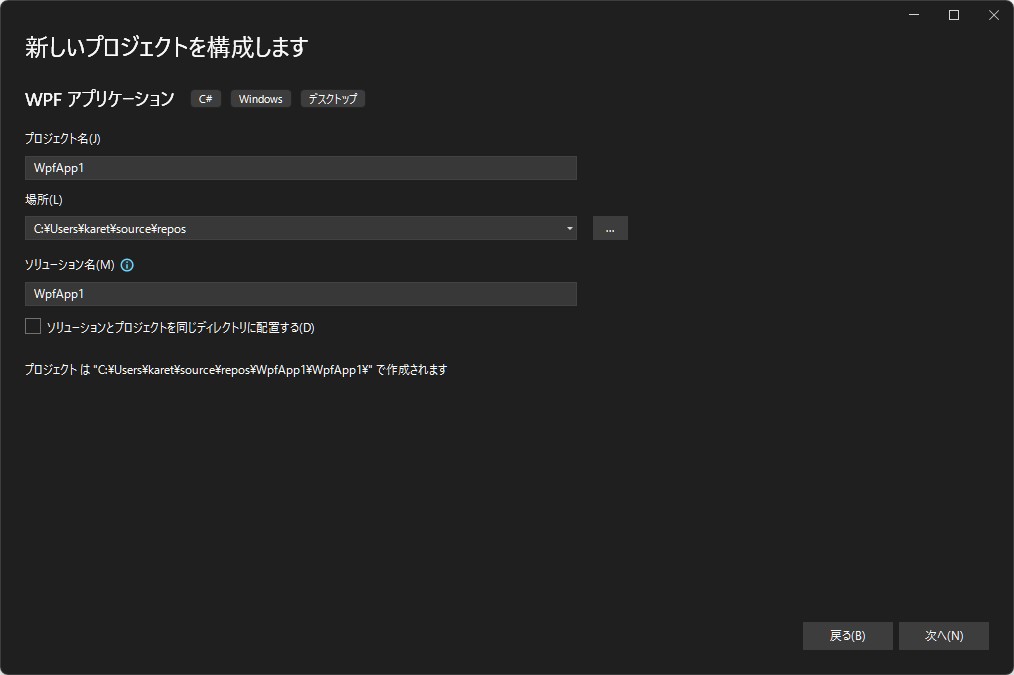The height and width of the screenshot is (675, 1014).
Task: Click the Windows tag label
Action: pos(261,99)
